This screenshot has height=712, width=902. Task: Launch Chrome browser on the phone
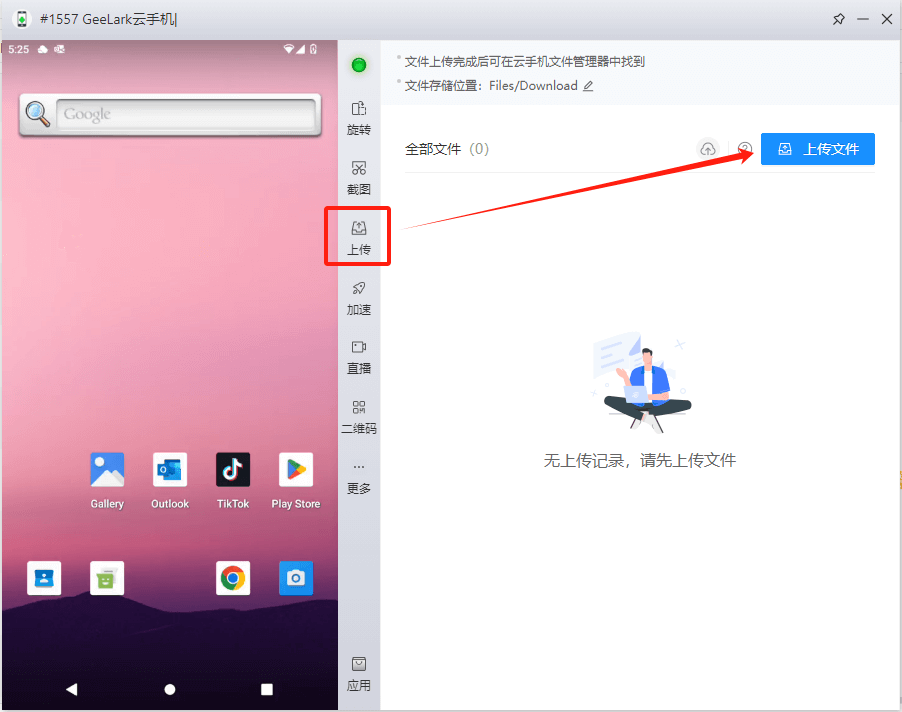tap(233, 578)
